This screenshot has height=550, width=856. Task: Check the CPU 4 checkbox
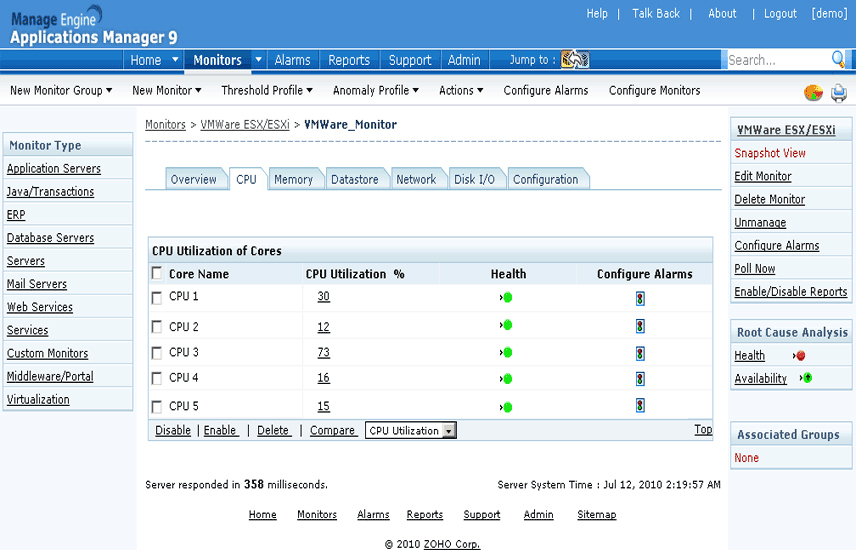(x=157, y=378)
